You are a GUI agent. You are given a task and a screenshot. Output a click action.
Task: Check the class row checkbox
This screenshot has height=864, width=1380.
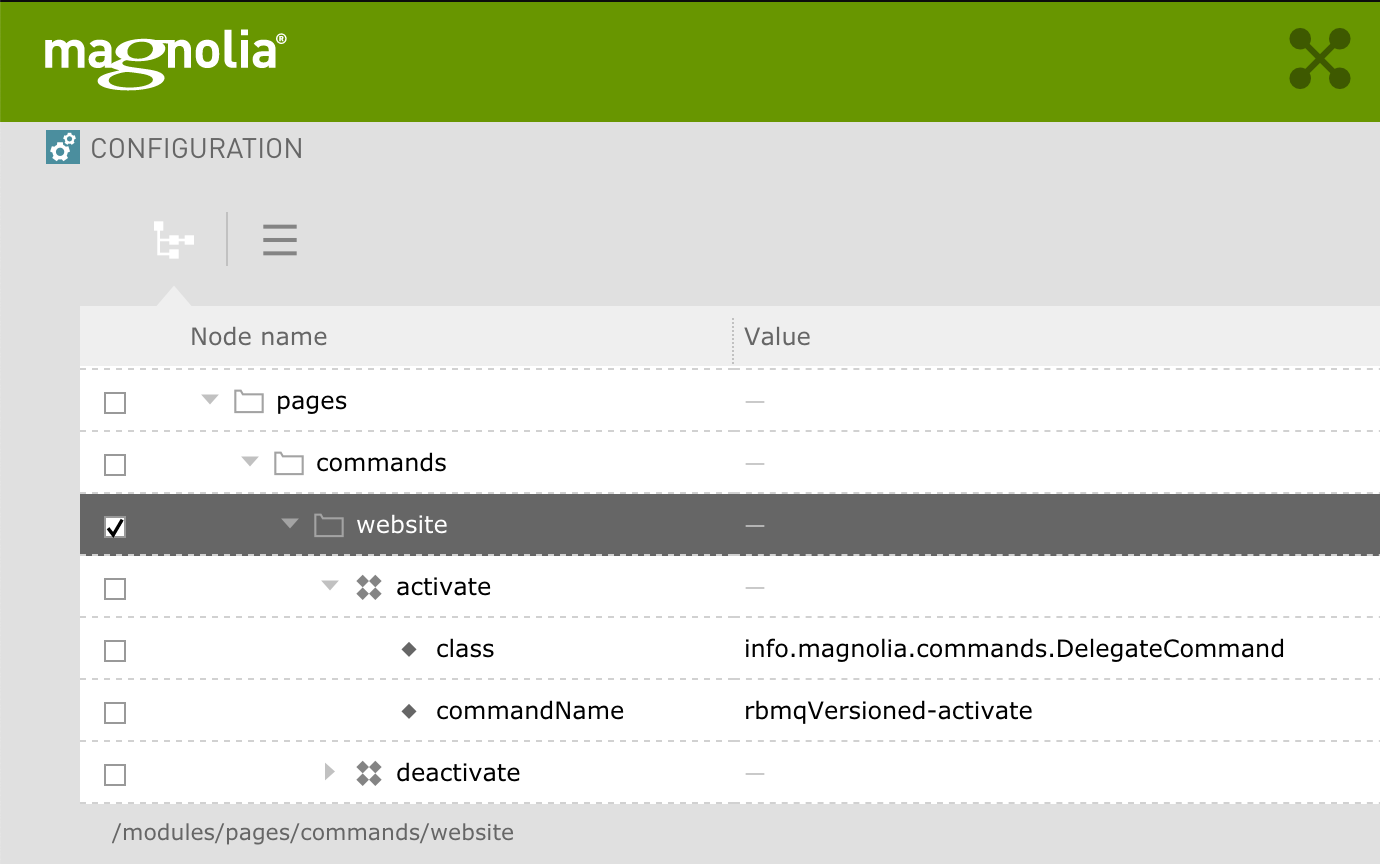tap(115, 651)
